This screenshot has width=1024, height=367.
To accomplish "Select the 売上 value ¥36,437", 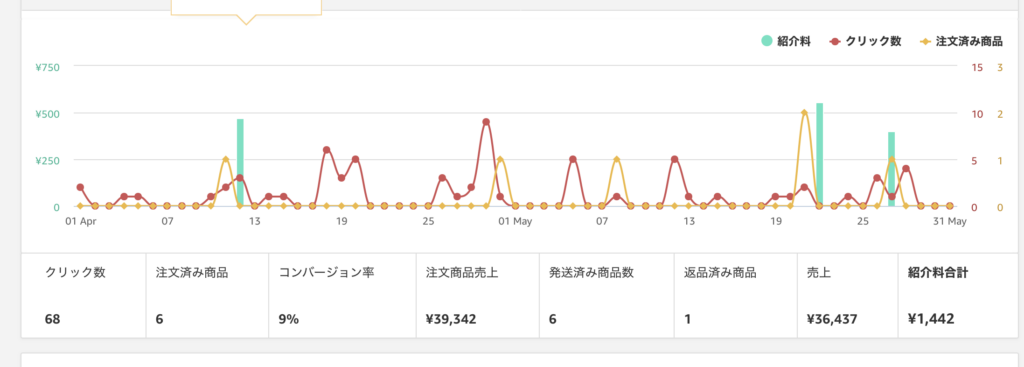I will 832,319.
